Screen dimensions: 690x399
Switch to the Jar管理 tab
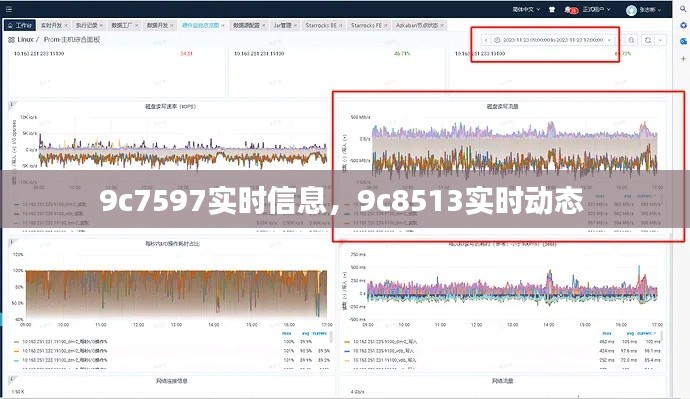[283, 26]
